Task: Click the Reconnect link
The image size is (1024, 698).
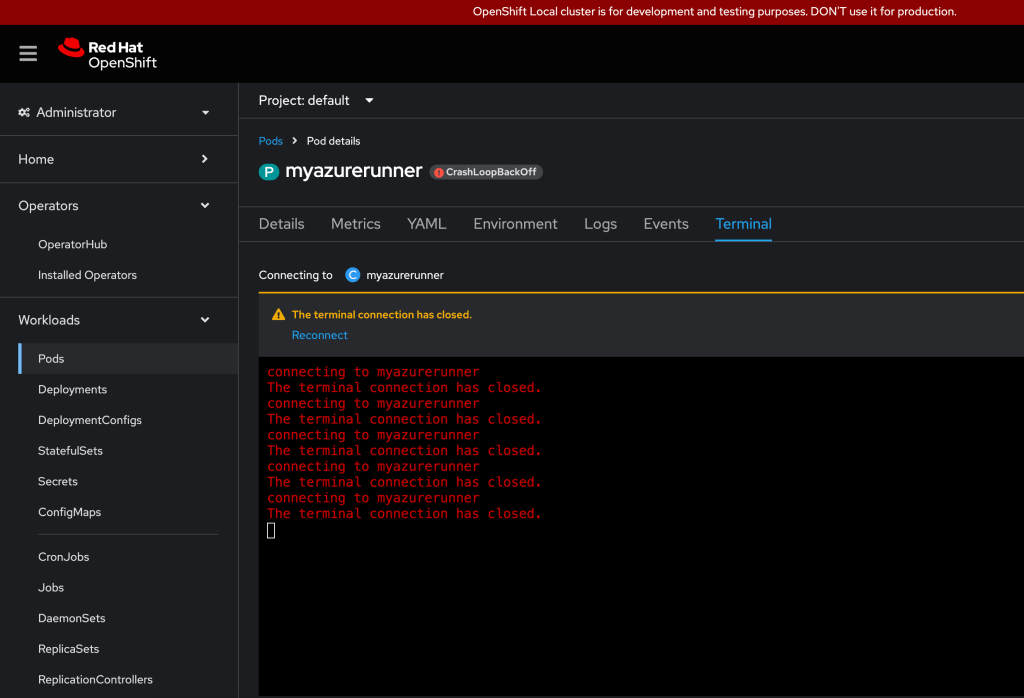Action: point(319,335)
